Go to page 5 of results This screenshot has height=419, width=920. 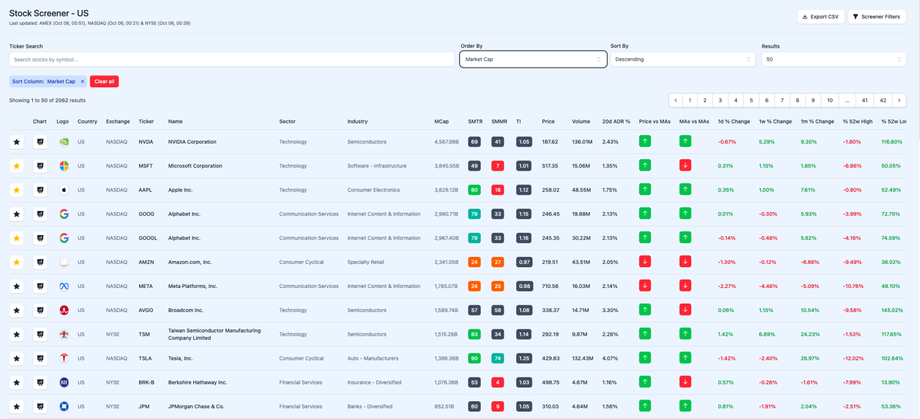pos(751,100)
